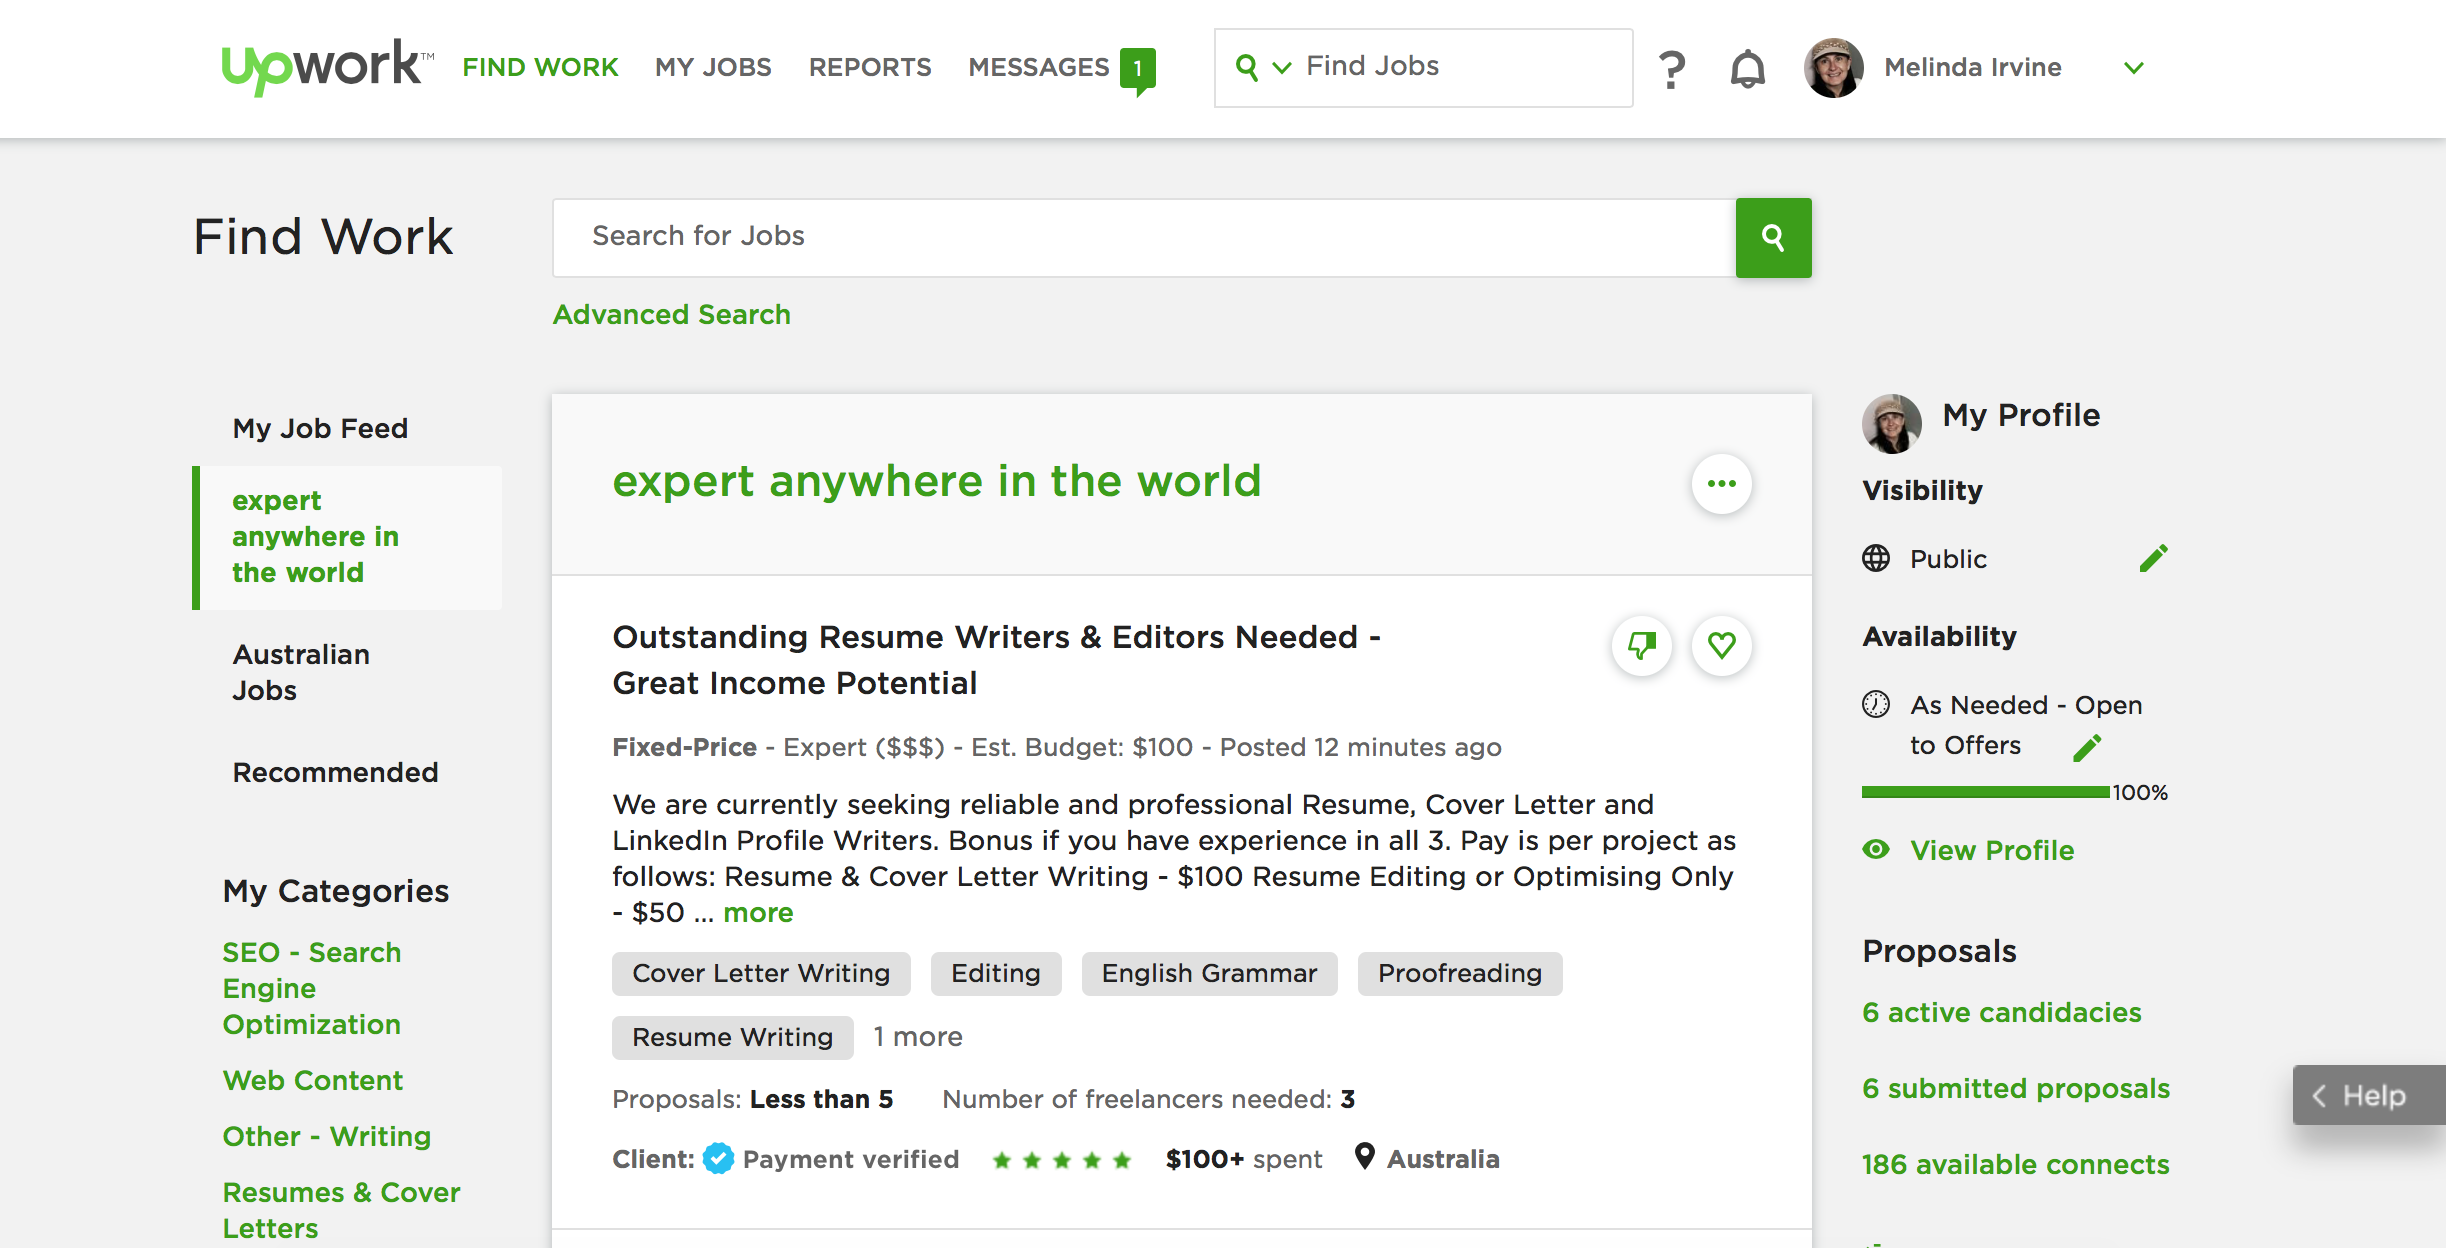Click the header search magnifier icon
This screenshot has height=1248, width=2446.
pos(1246,67)
